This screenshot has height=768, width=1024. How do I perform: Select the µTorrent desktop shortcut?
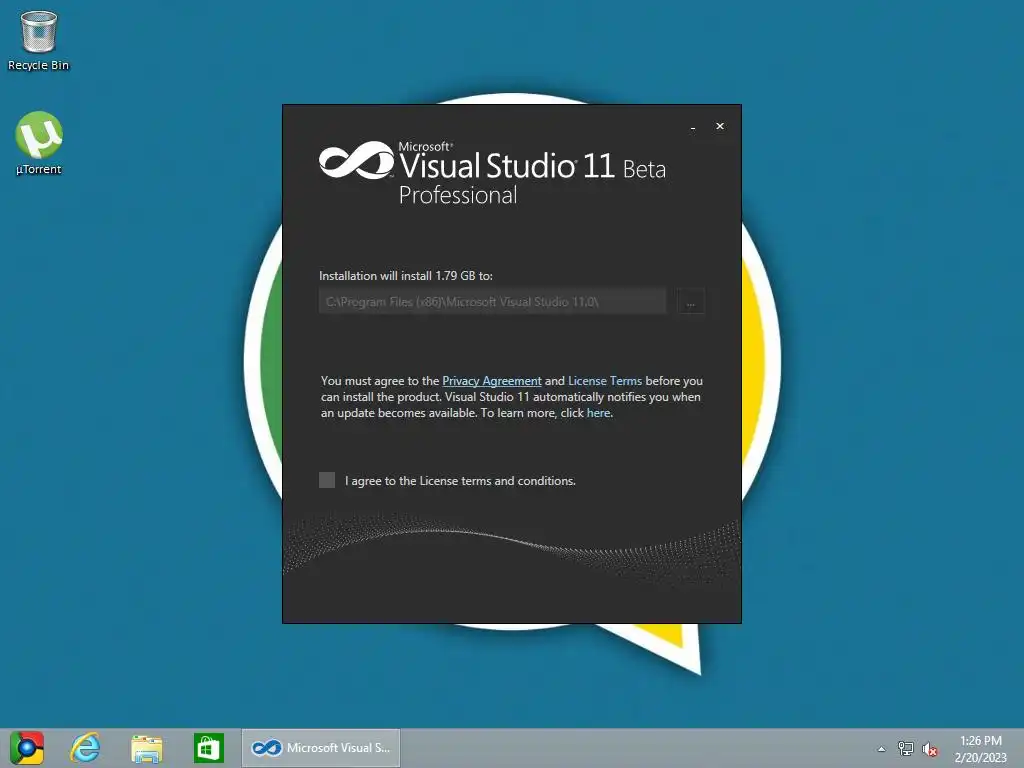[x=39, y=144]
